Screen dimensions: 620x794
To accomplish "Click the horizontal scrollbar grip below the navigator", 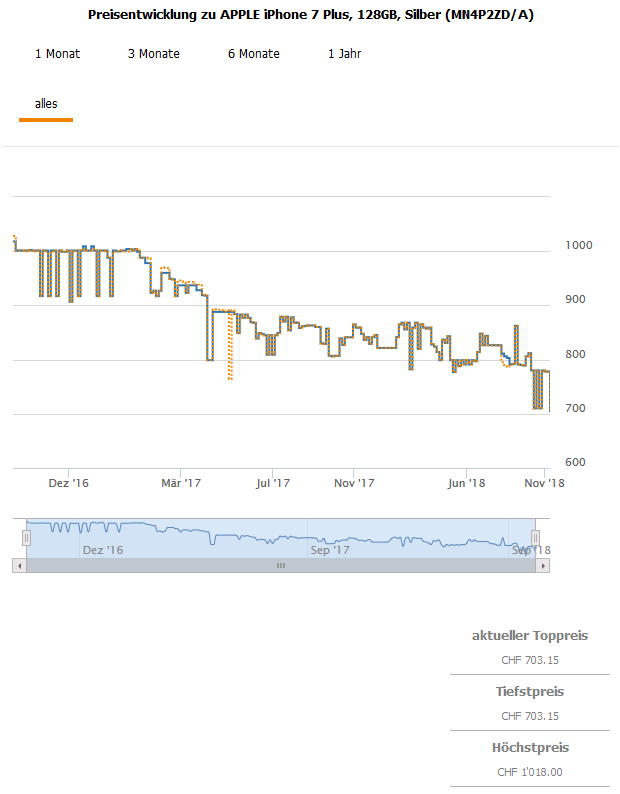I will (x=281, y=565).
